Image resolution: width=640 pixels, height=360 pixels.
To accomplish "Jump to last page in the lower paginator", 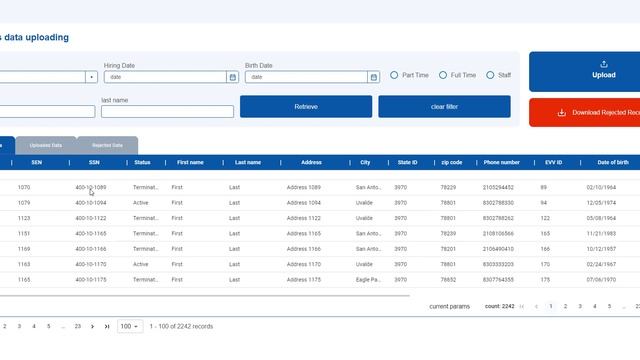I will [x=107, y=327].
